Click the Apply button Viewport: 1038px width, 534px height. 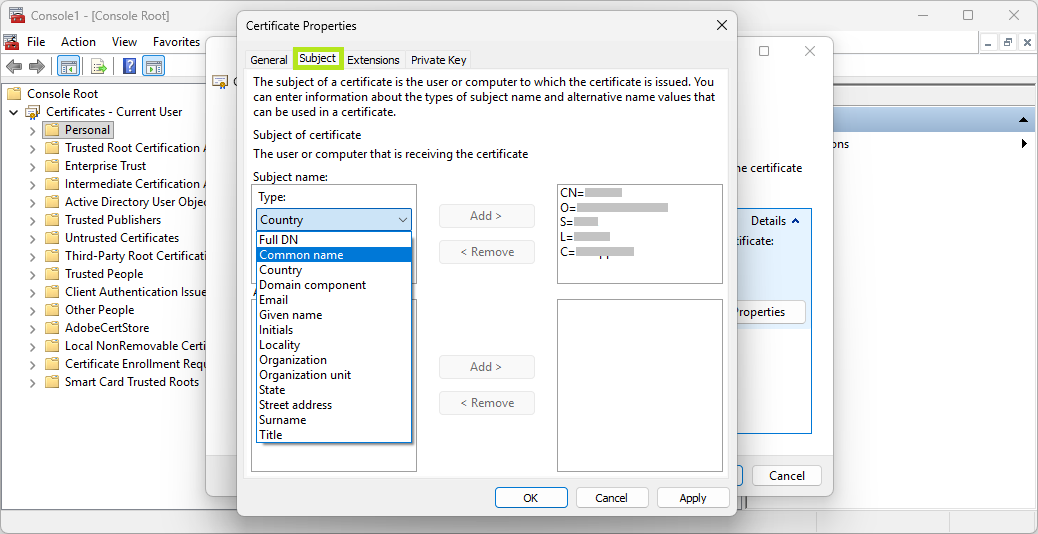click(x=692, y=498)
